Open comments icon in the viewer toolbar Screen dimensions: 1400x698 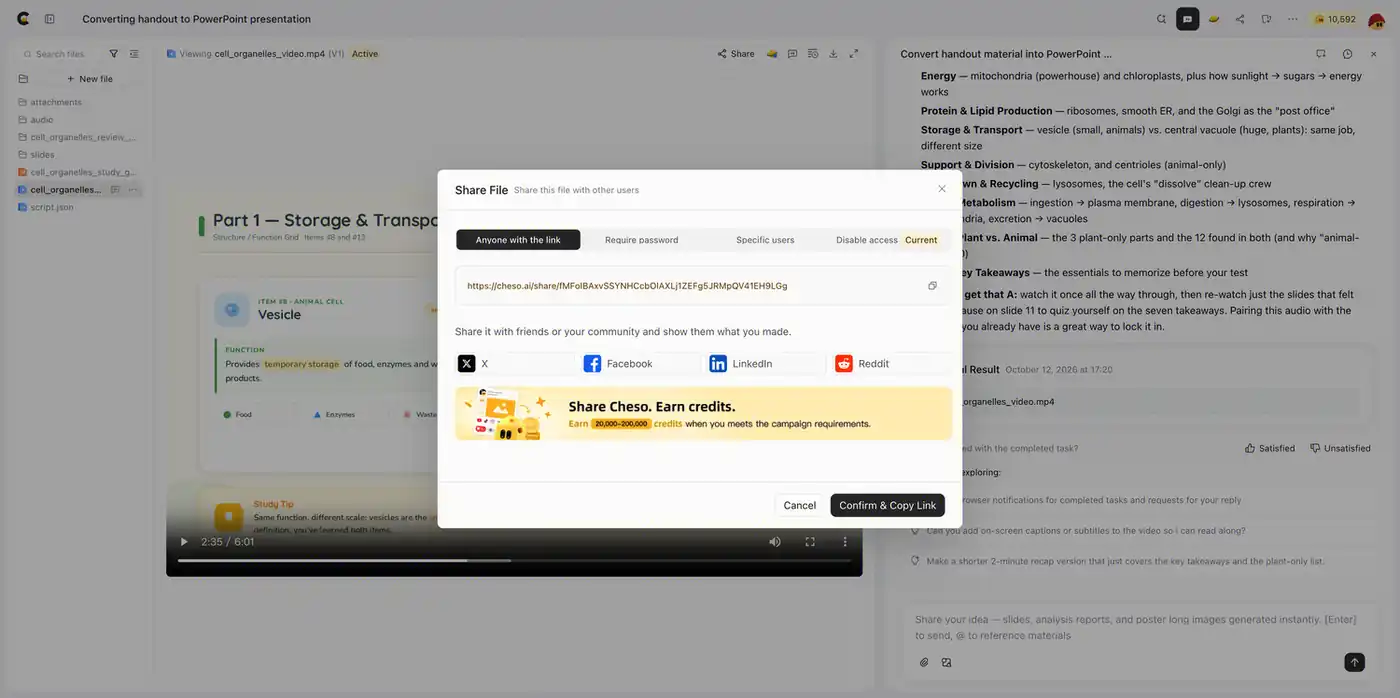[x=792, y=54]
